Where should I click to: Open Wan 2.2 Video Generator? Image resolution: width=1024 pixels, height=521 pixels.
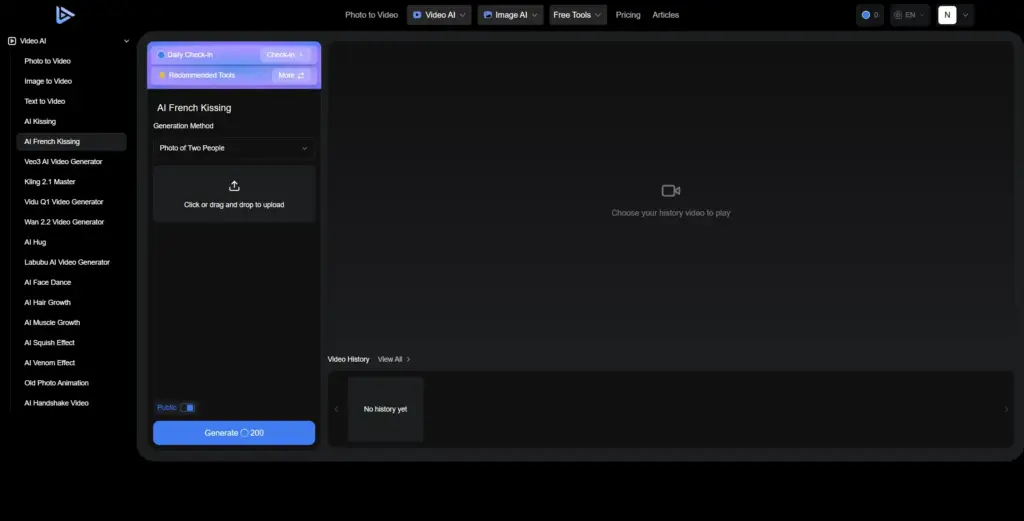[x=64, y=222]
